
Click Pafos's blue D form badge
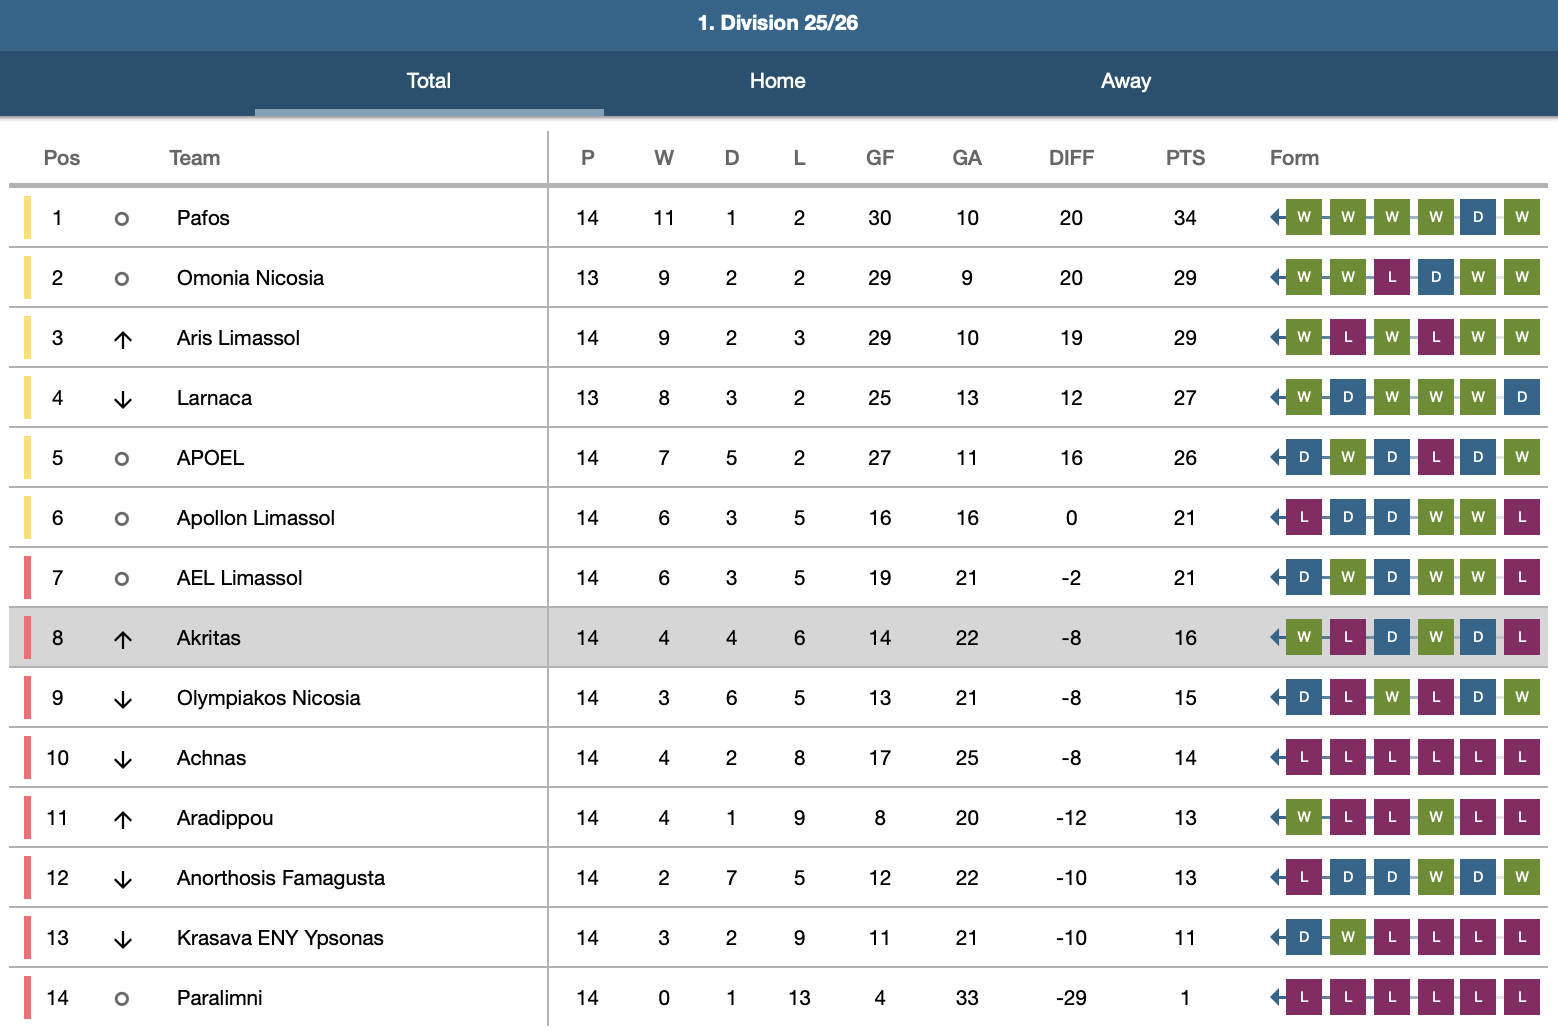tap(1478, 217)
